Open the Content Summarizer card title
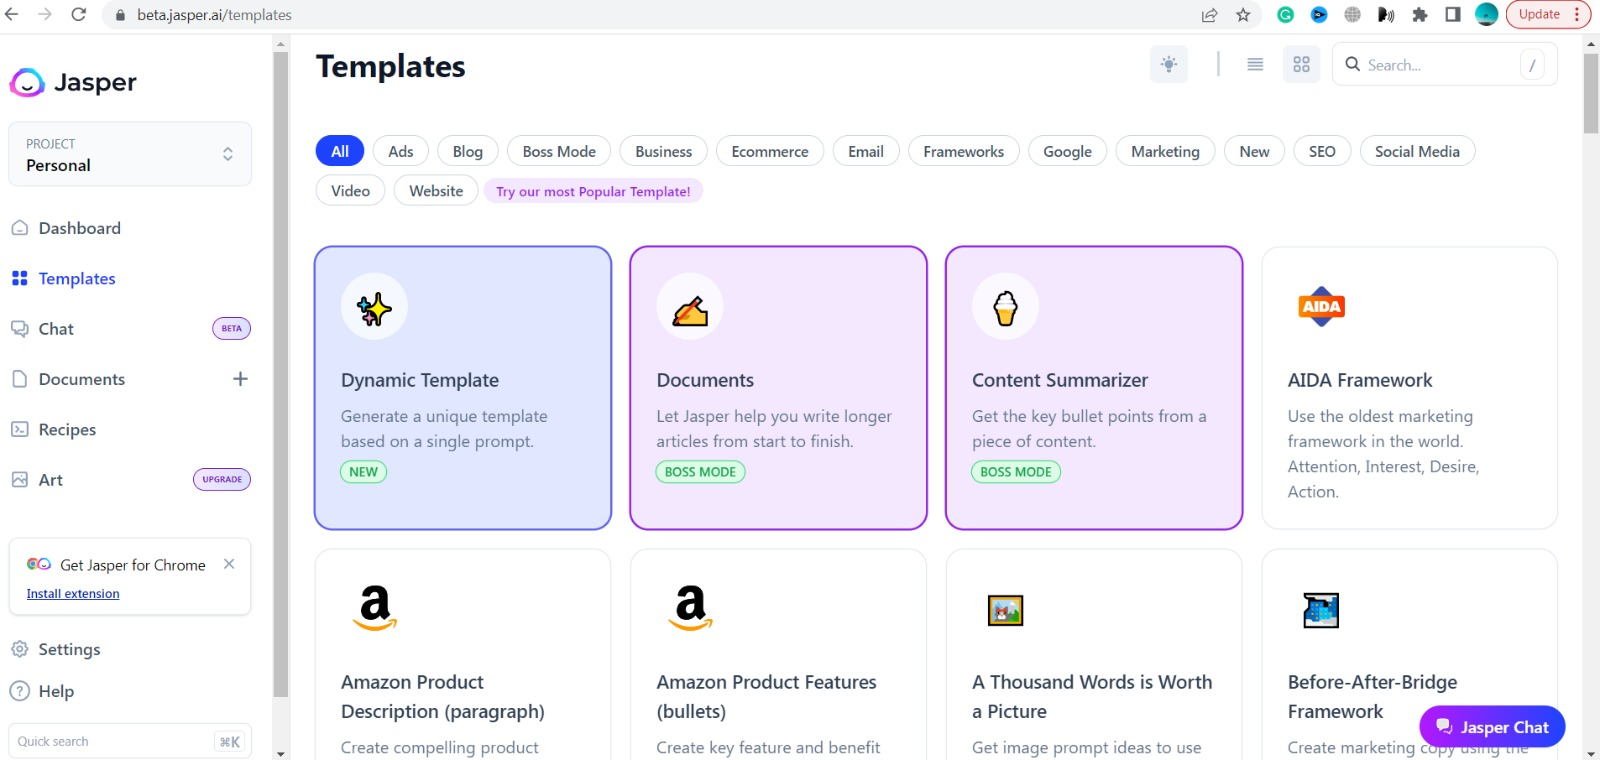 (x=1060, y=380)
